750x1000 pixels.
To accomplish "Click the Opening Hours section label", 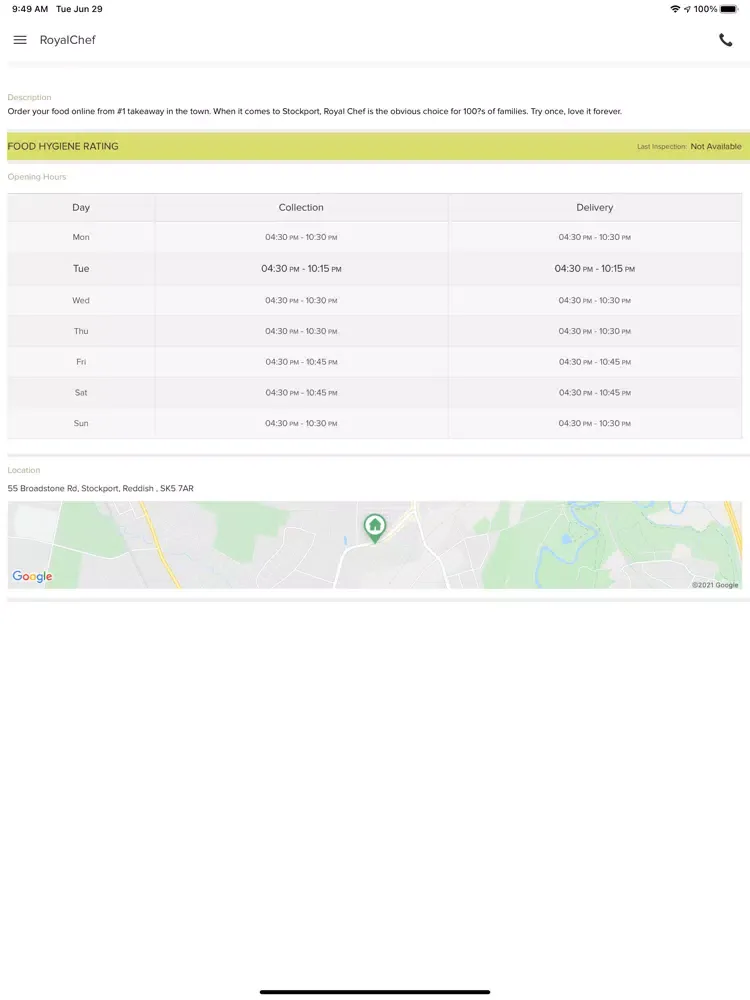I will coord(37,177).
